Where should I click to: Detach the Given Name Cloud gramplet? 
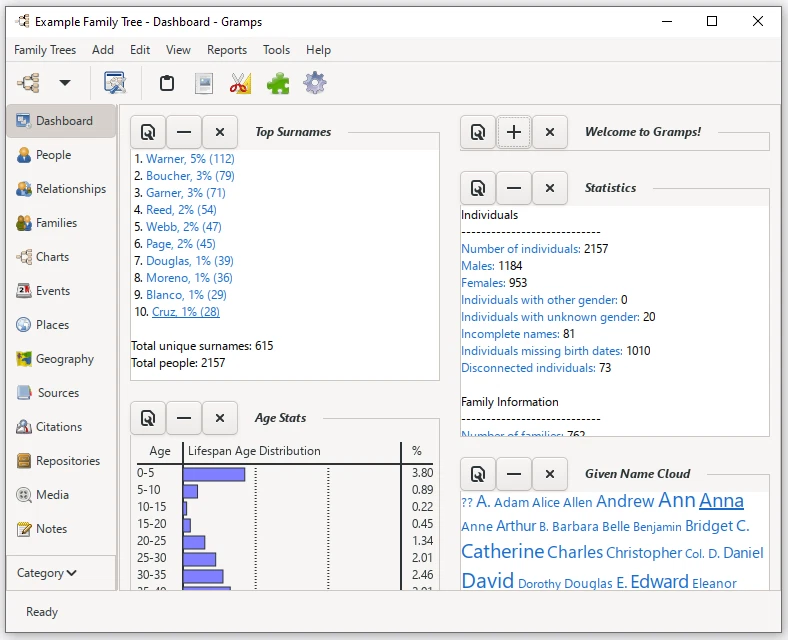pos(478,474)
